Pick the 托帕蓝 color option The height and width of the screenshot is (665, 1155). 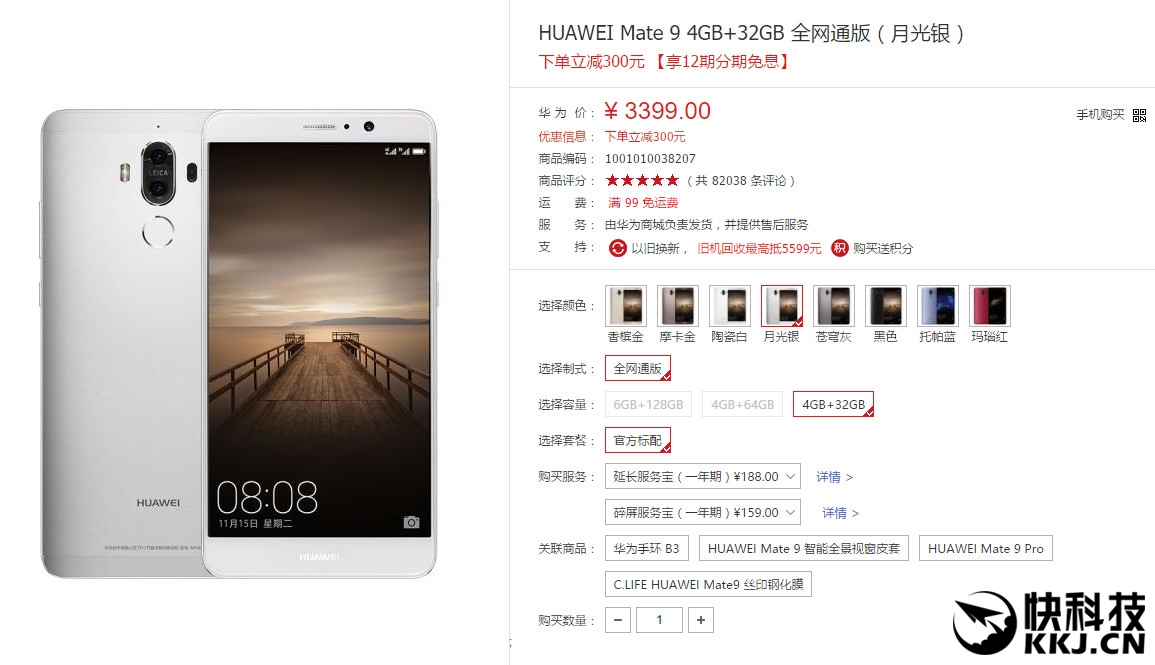[x=938, y=306]
